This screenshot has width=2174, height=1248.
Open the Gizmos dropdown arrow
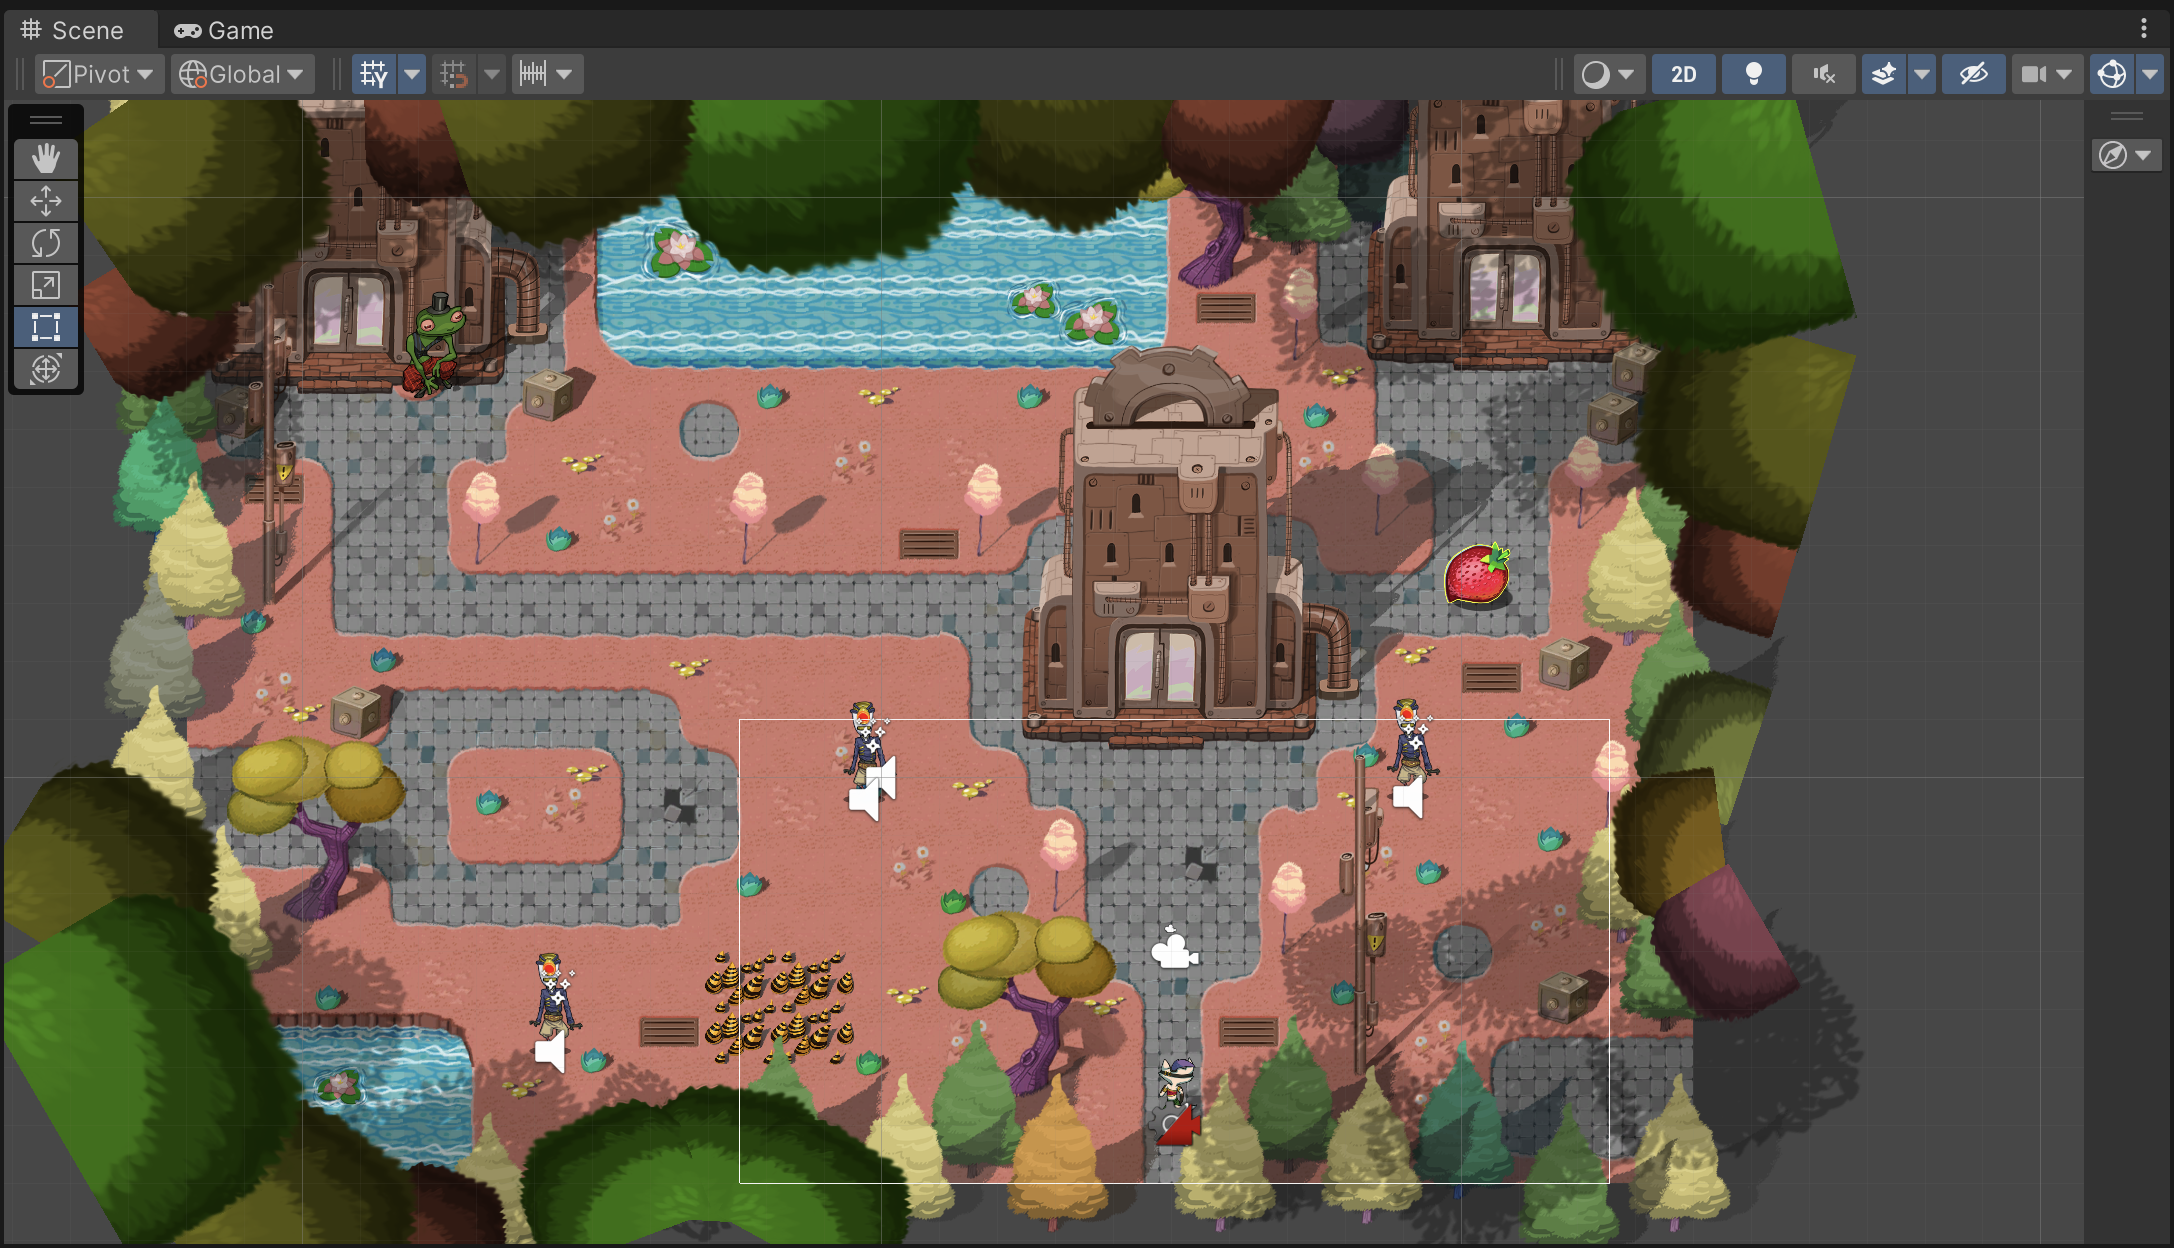click(x=2149, y=74)
